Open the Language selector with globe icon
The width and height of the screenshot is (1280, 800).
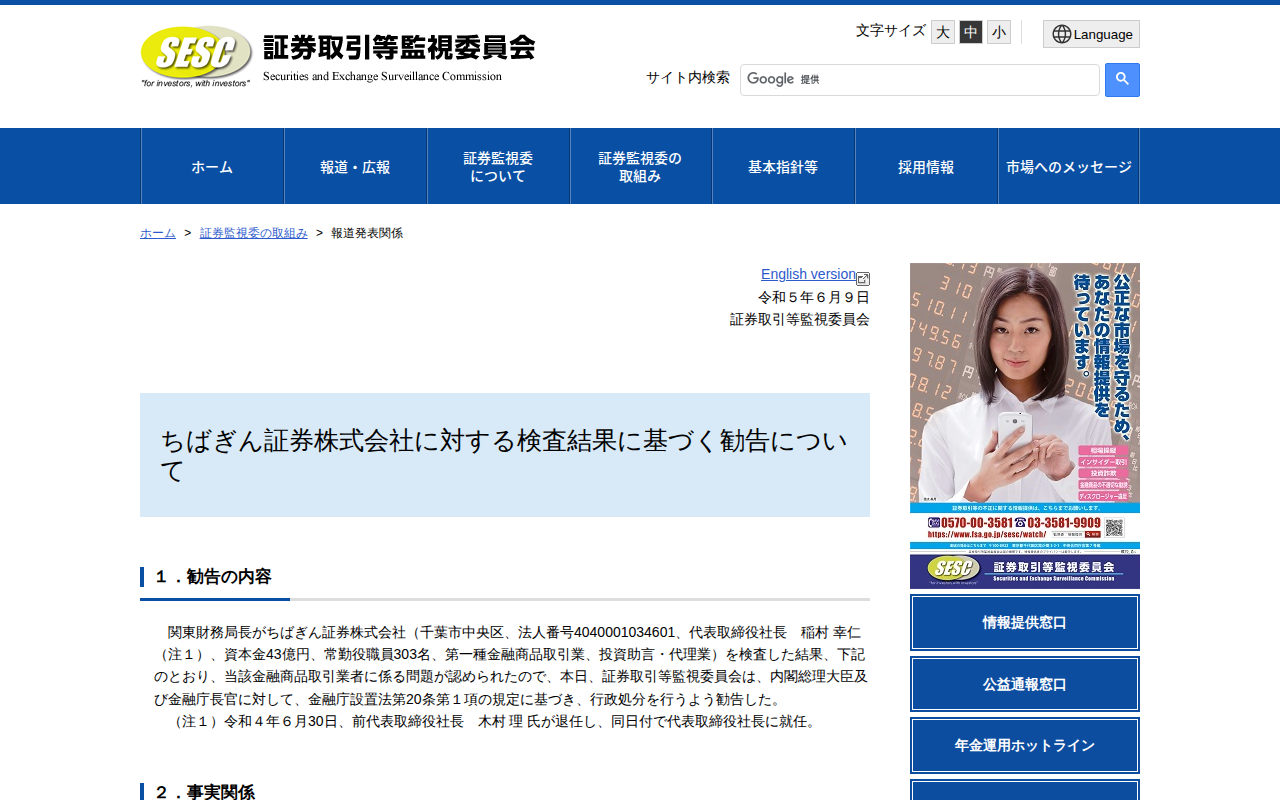[x=1091, y=34]
